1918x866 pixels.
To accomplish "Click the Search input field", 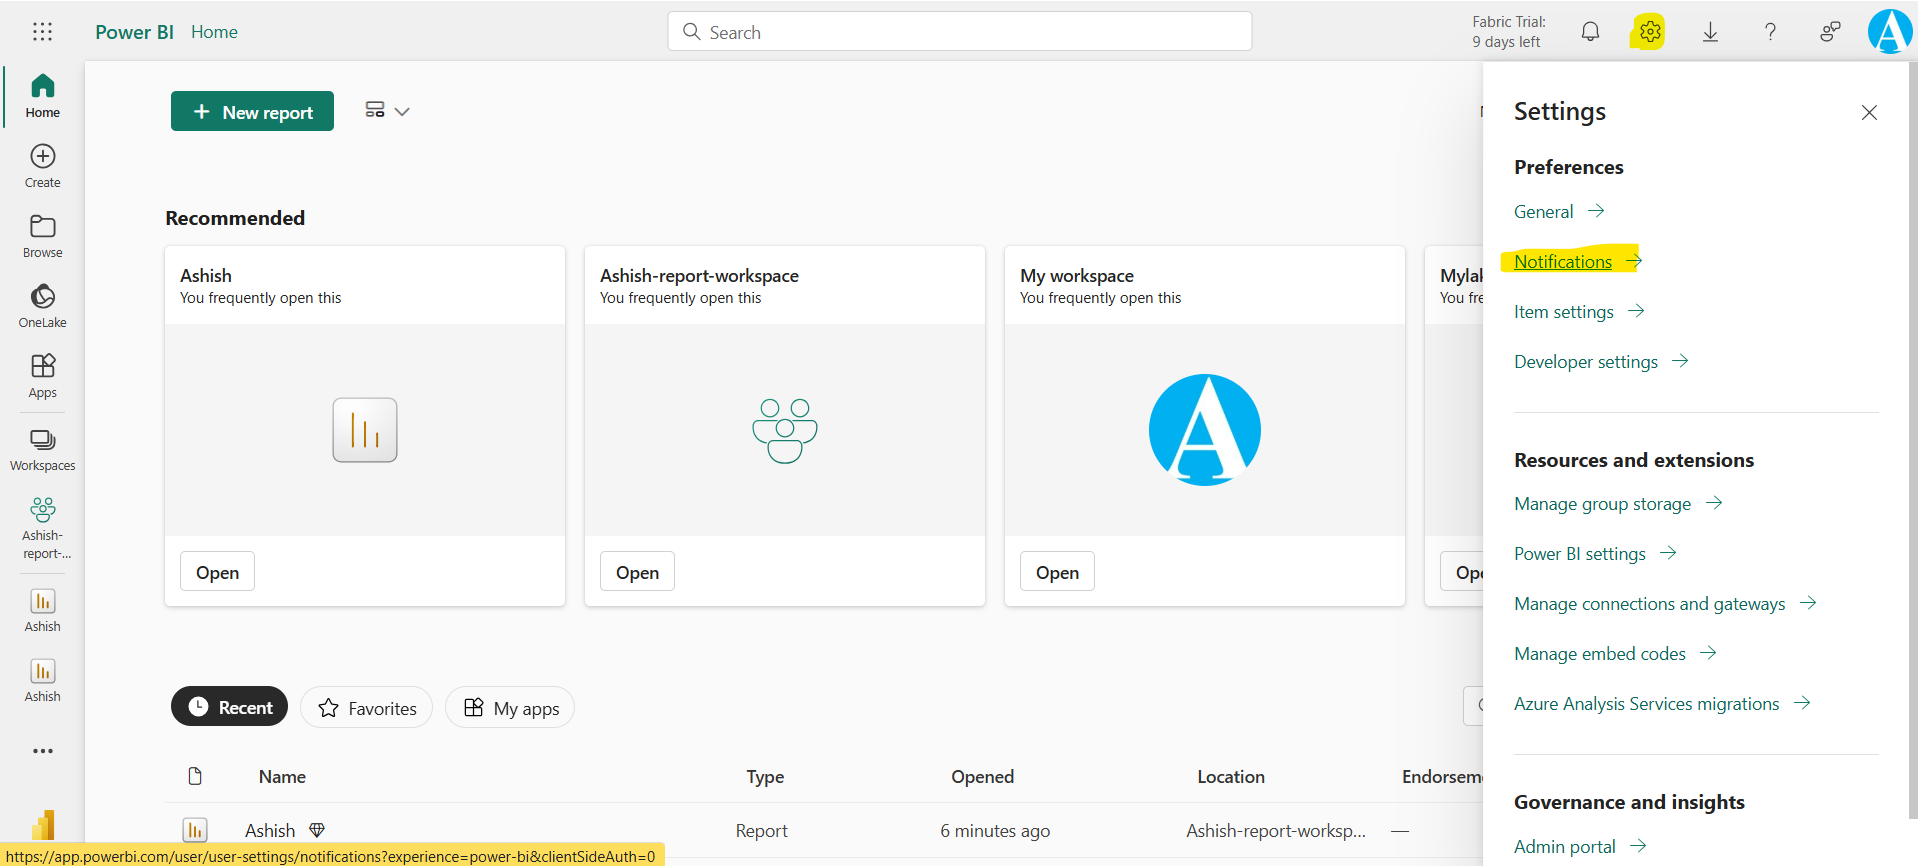I will point(960,32).
